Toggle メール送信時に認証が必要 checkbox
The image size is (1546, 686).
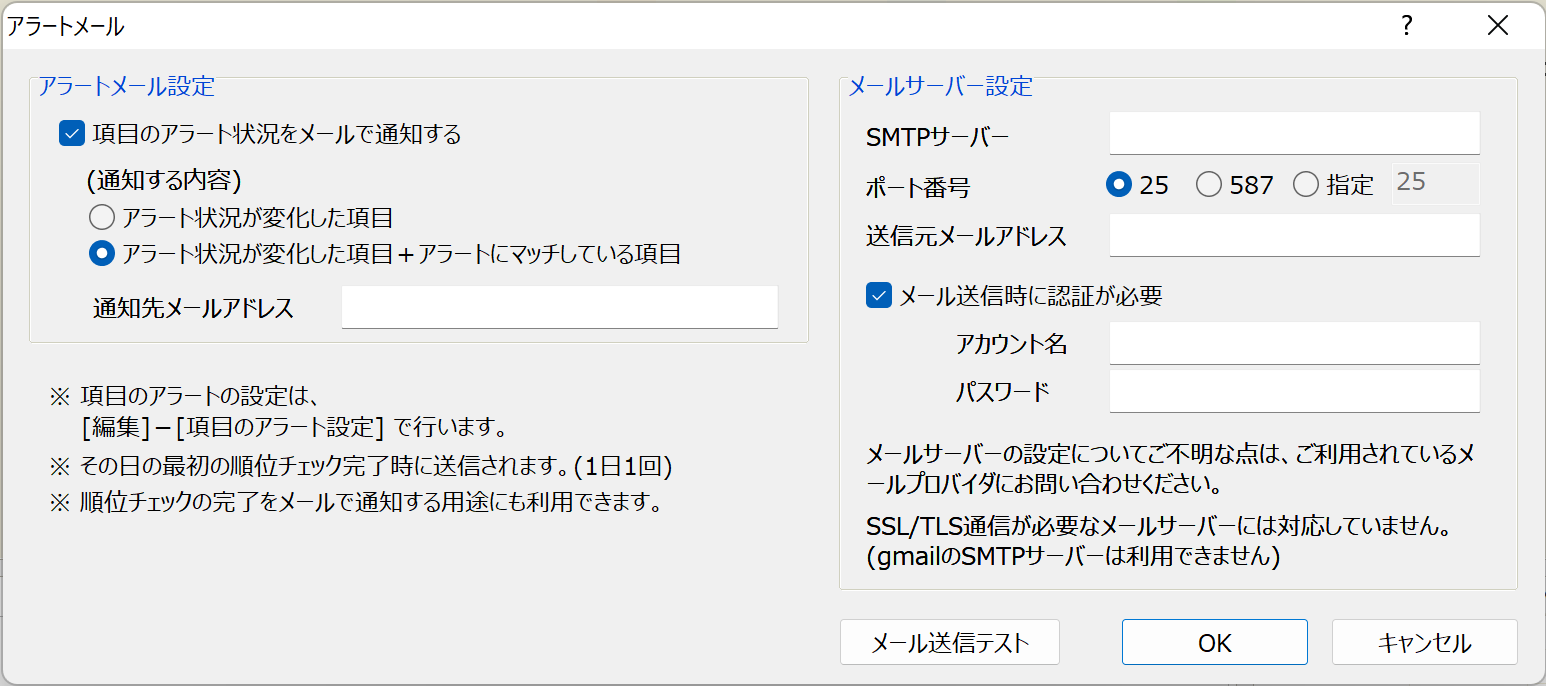click(878, 297)
